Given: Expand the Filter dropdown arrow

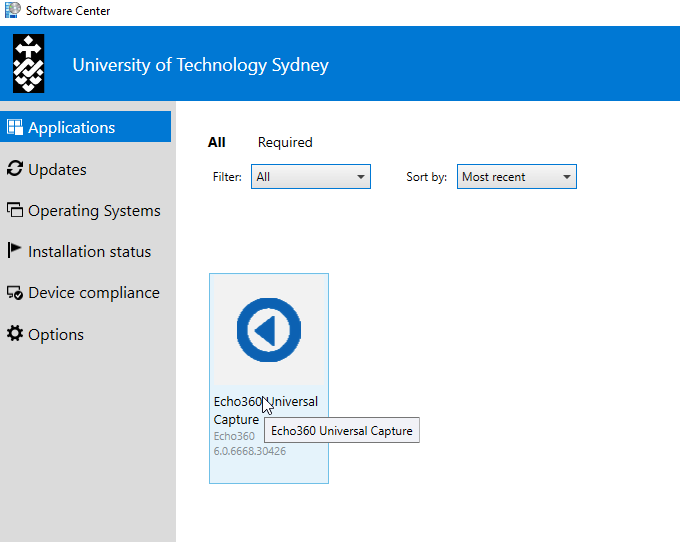Looking at the screenshot, I should tap(361, 177).
